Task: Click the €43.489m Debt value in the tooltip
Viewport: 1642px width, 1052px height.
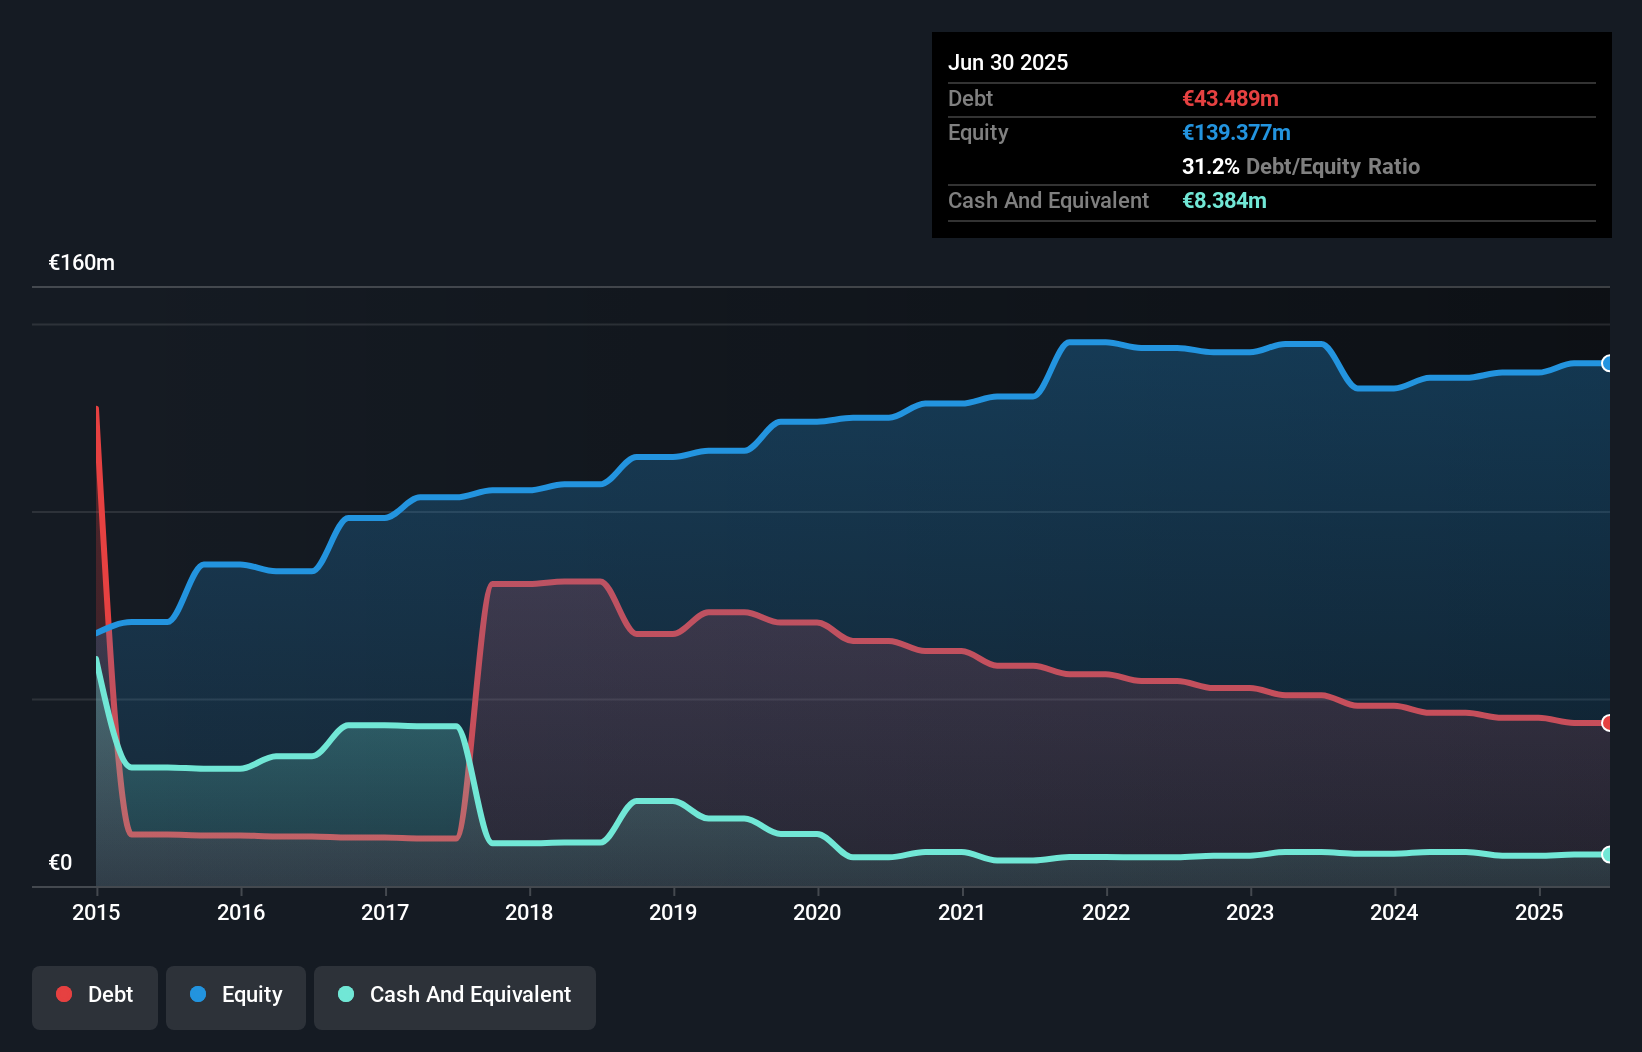Action: click(x=1229, y=98)
